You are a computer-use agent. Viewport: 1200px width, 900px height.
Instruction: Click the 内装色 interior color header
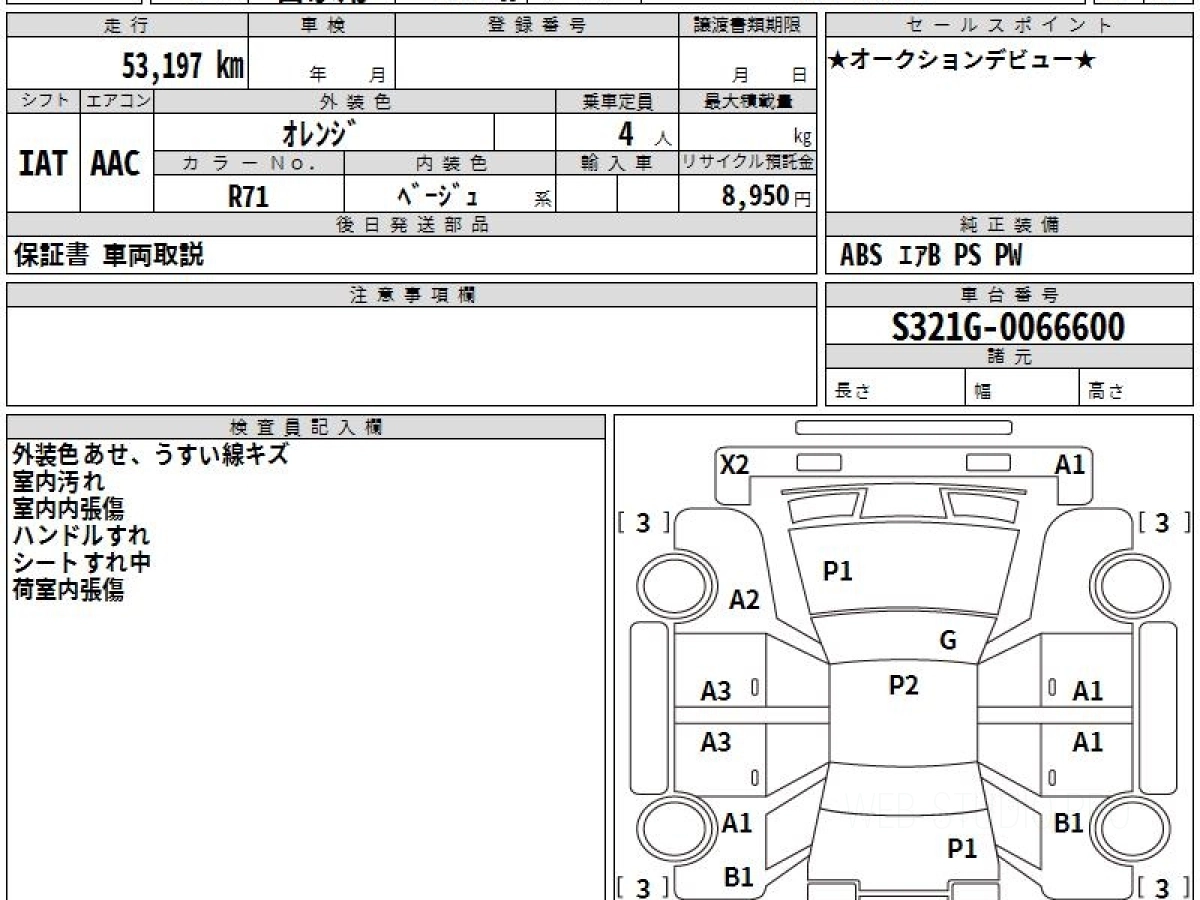pos(450,164)
